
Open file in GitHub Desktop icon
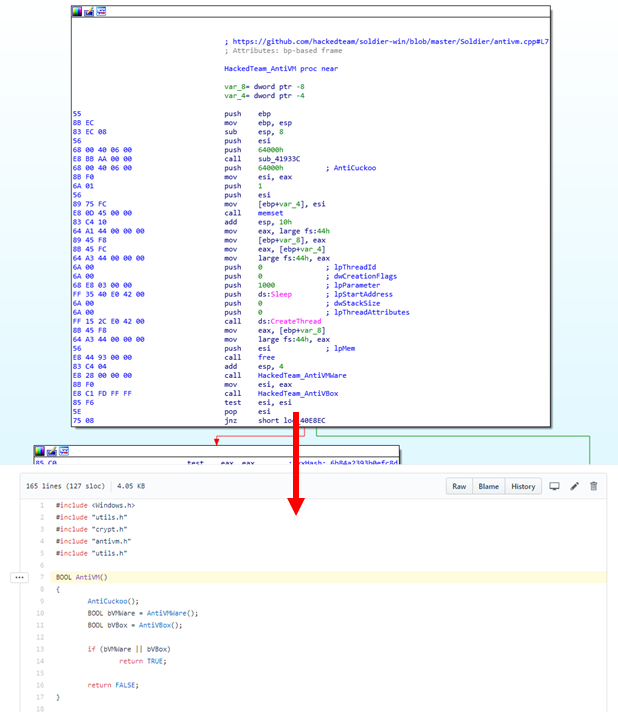point(554,486)
